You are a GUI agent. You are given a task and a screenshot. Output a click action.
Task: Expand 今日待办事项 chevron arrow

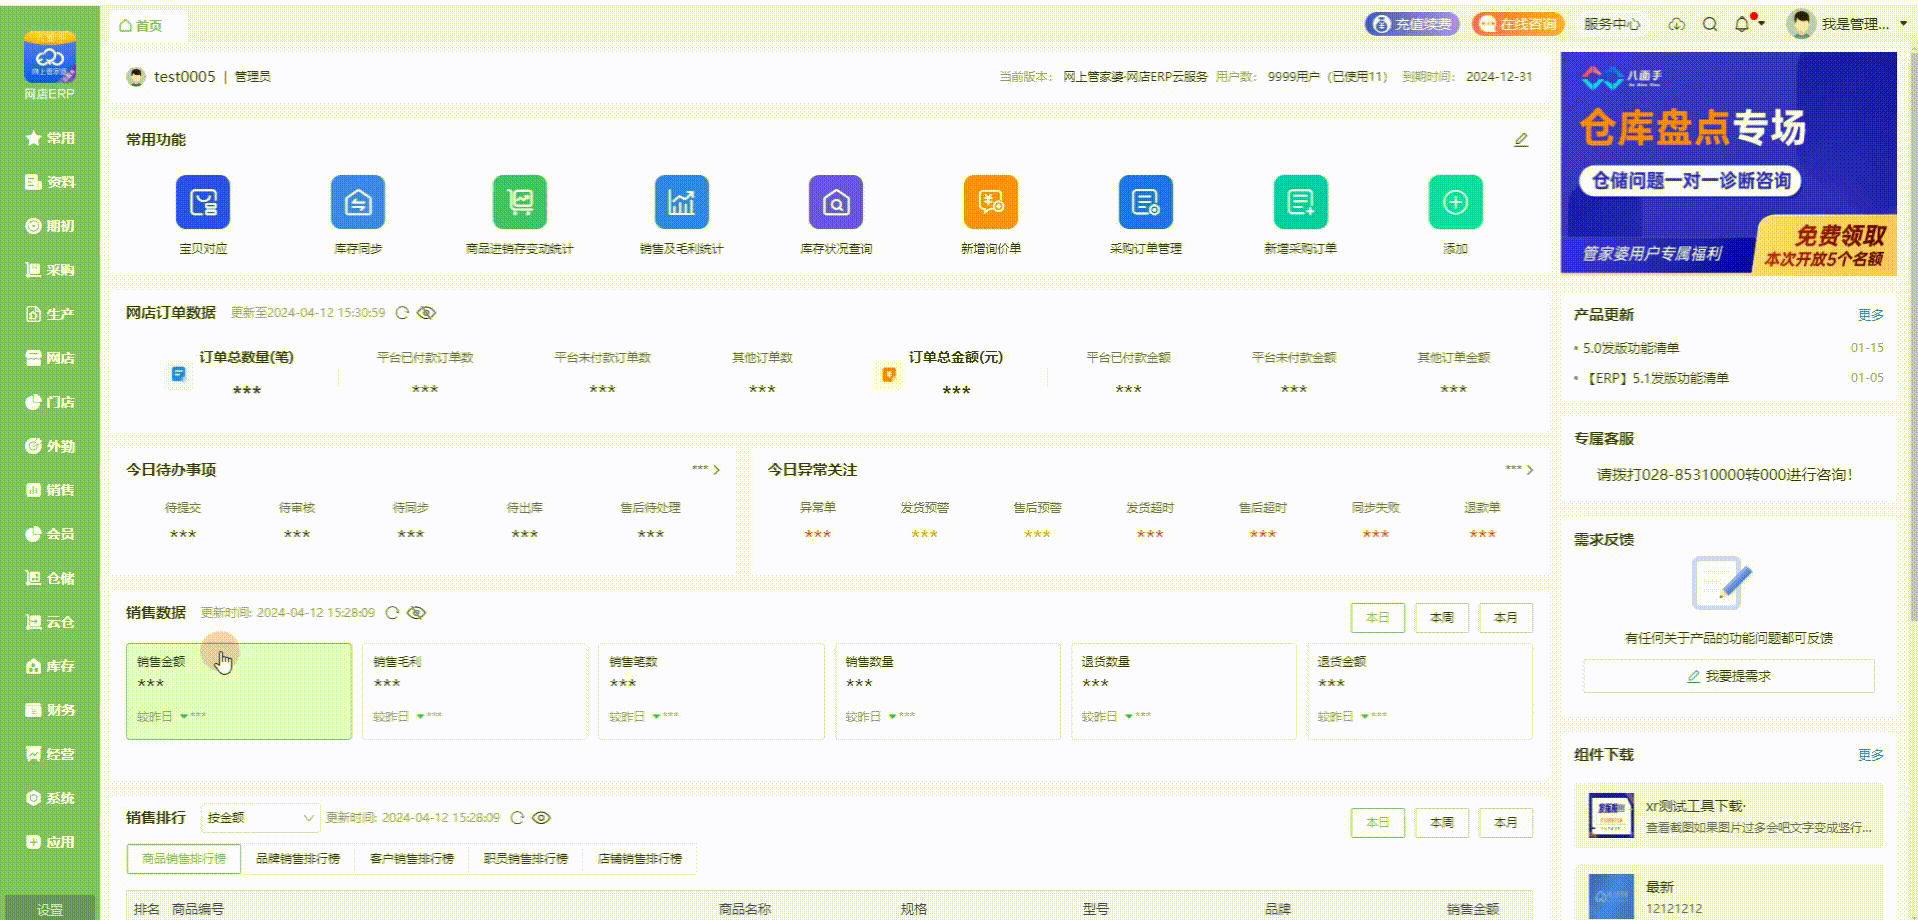[716, 469]
